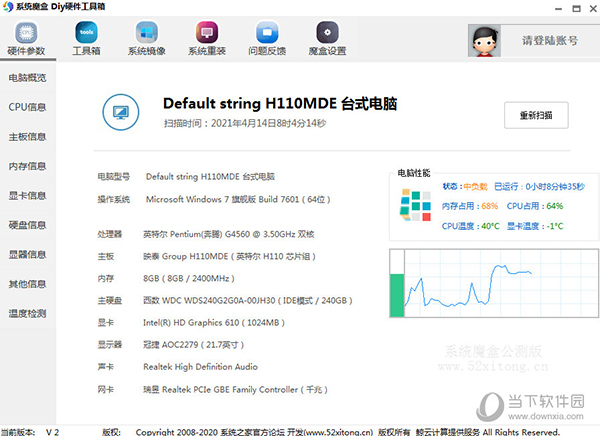Open 硬盘信息 hard disk tab
This screenshot has height=436, width=600.
pos(28,225)
